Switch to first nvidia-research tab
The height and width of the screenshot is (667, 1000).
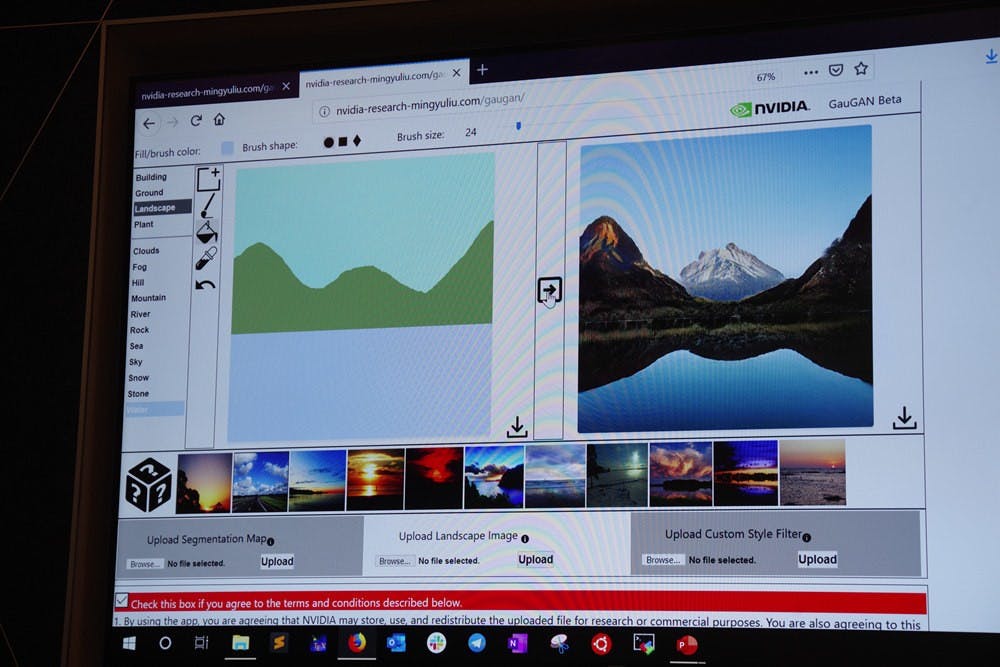(207, 91)
